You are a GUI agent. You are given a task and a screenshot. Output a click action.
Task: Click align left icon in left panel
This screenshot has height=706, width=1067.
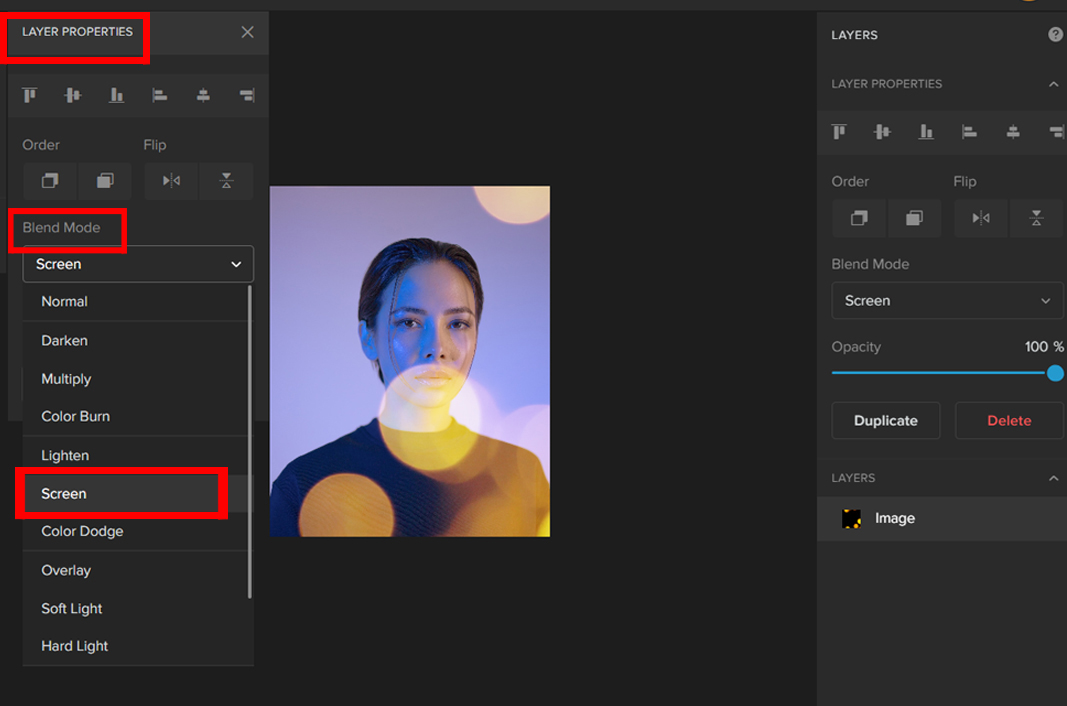click(159, 95)
